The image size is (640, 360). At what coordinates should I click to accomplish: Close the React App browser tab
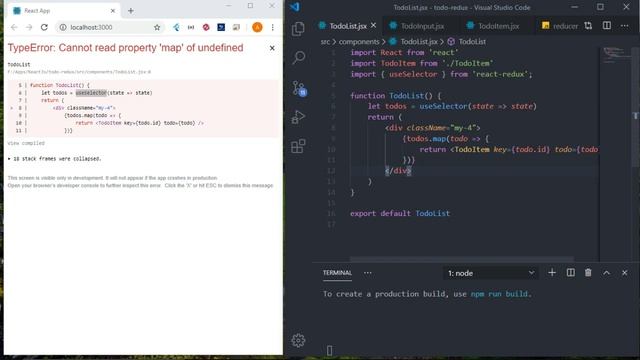[x=113, y=11]
